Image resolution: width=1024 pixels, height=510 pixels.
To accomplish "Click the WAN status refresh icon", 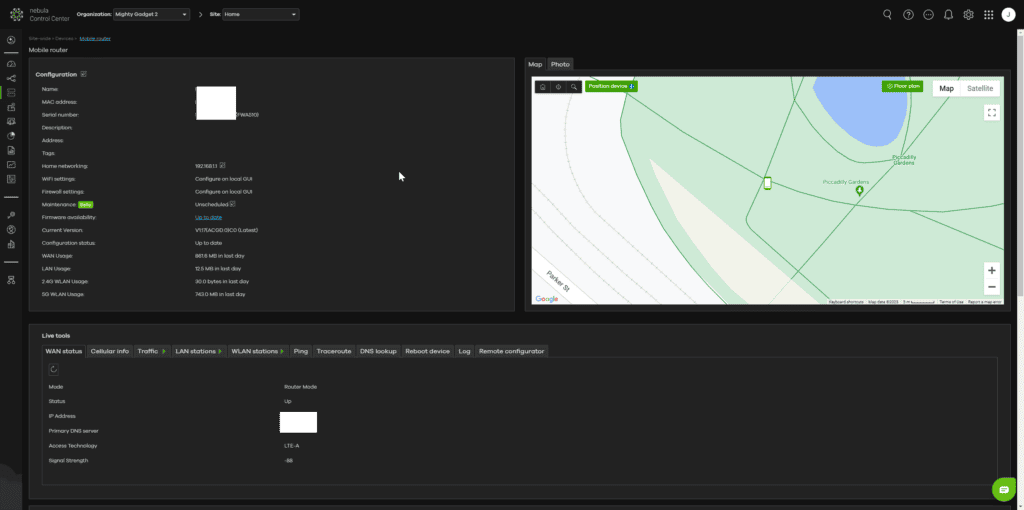I will click(53, 369).
